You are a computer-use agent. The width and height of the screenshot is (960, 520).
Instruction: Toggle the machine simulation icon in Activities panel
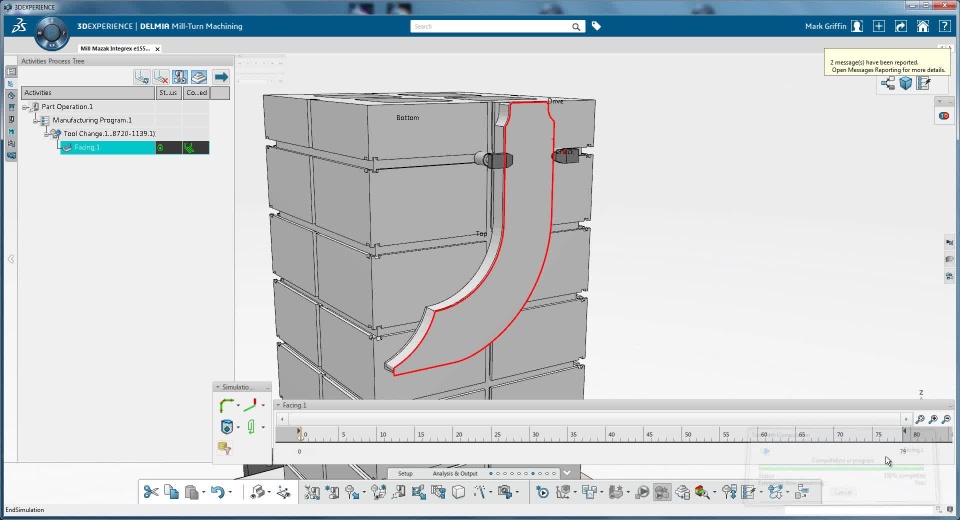(179, 77)
